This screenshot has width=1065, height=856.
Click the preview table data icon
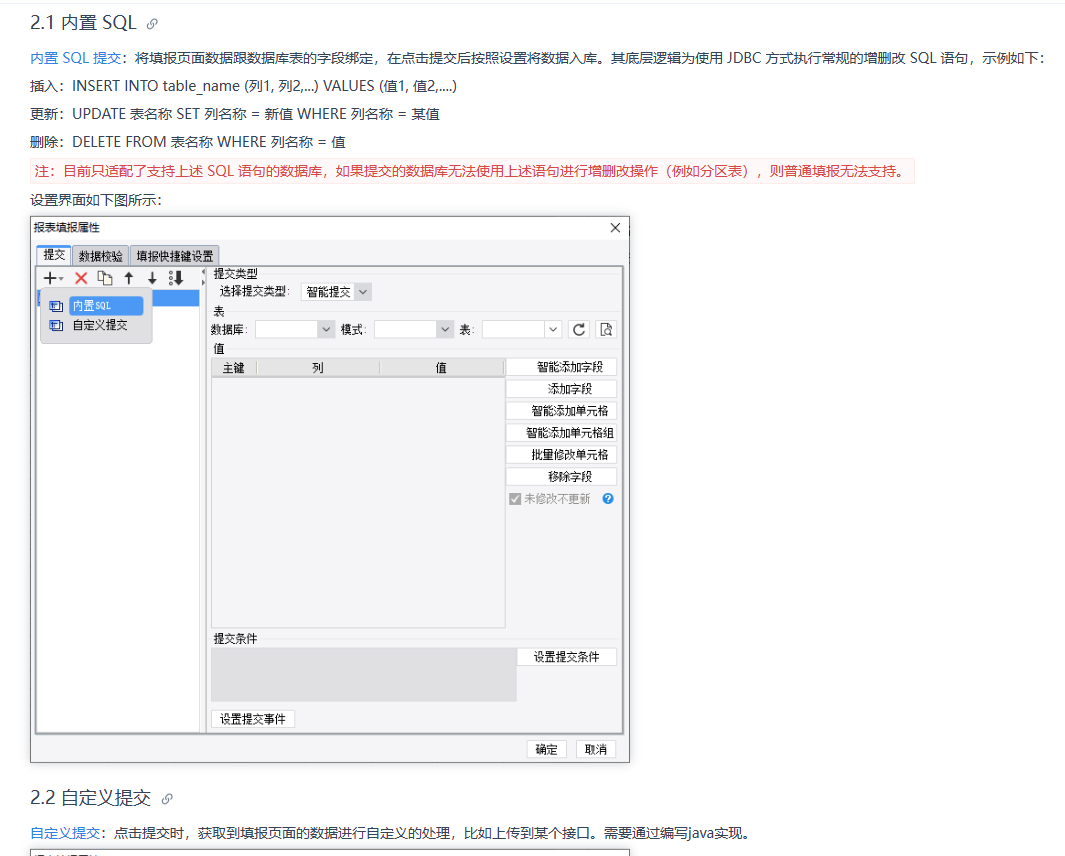click(605, 329)
